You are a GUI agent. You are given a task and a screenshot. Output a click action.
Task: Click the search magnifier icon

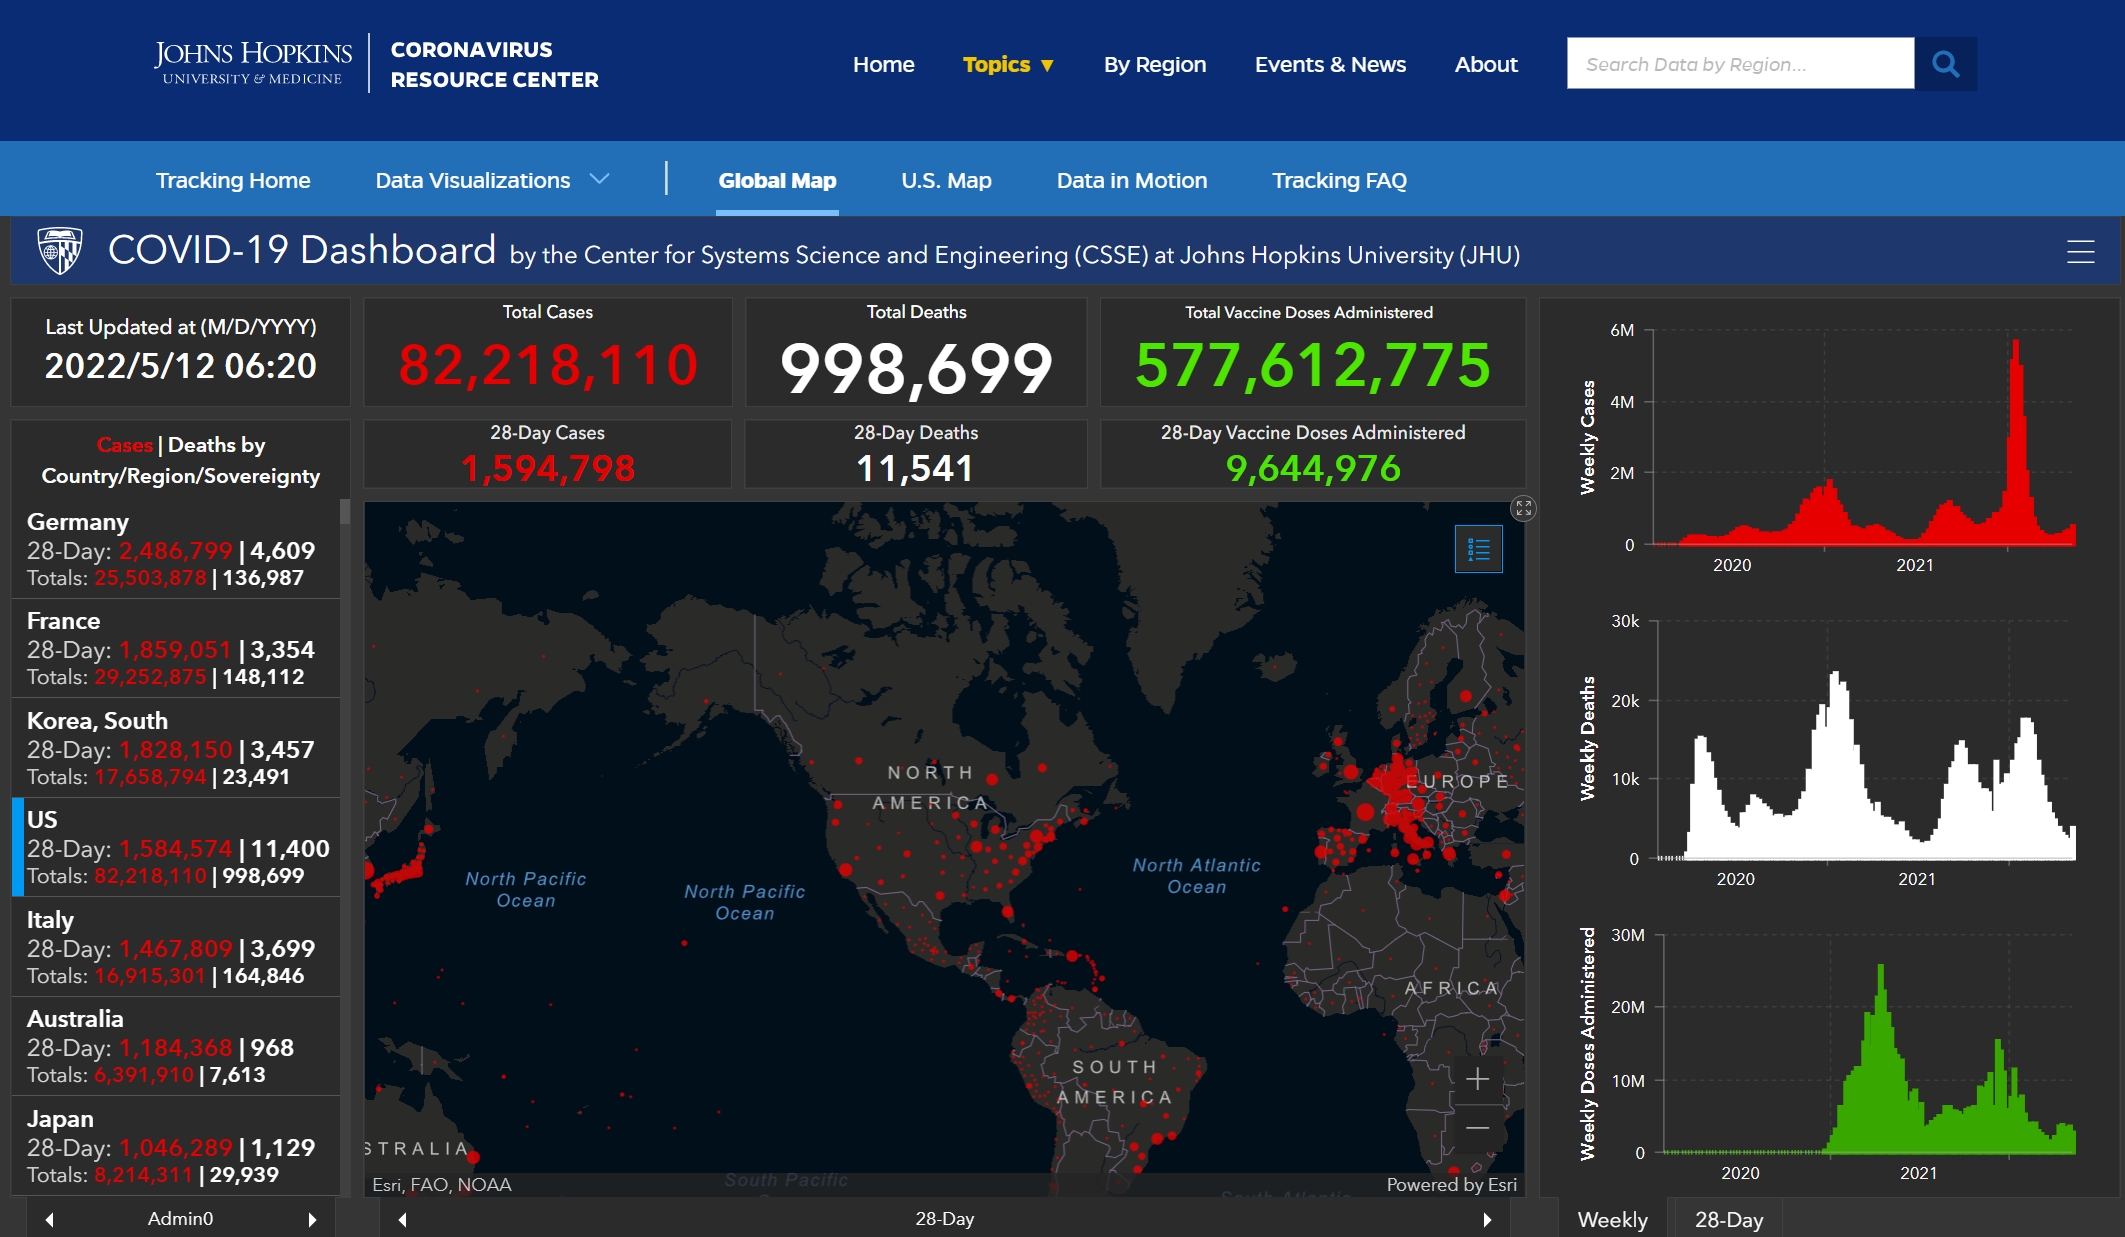point(1945,64)
